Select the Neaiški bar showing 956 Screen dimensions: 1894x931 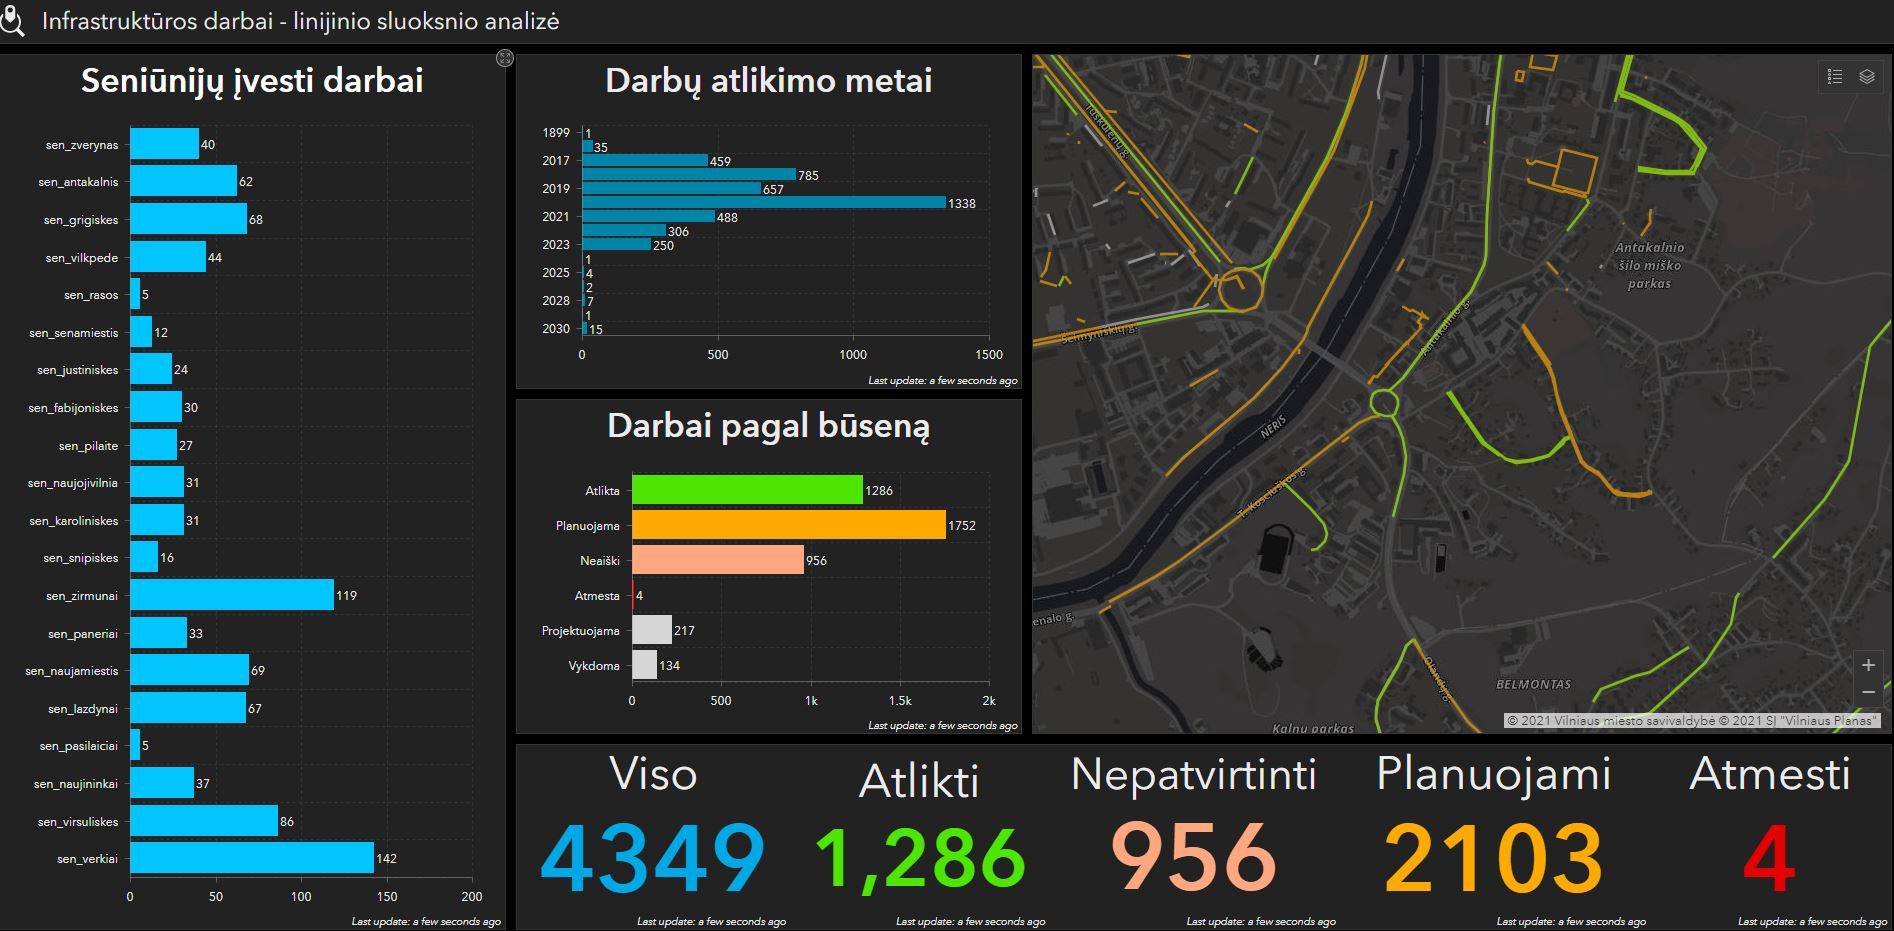(x=717, y=560)
